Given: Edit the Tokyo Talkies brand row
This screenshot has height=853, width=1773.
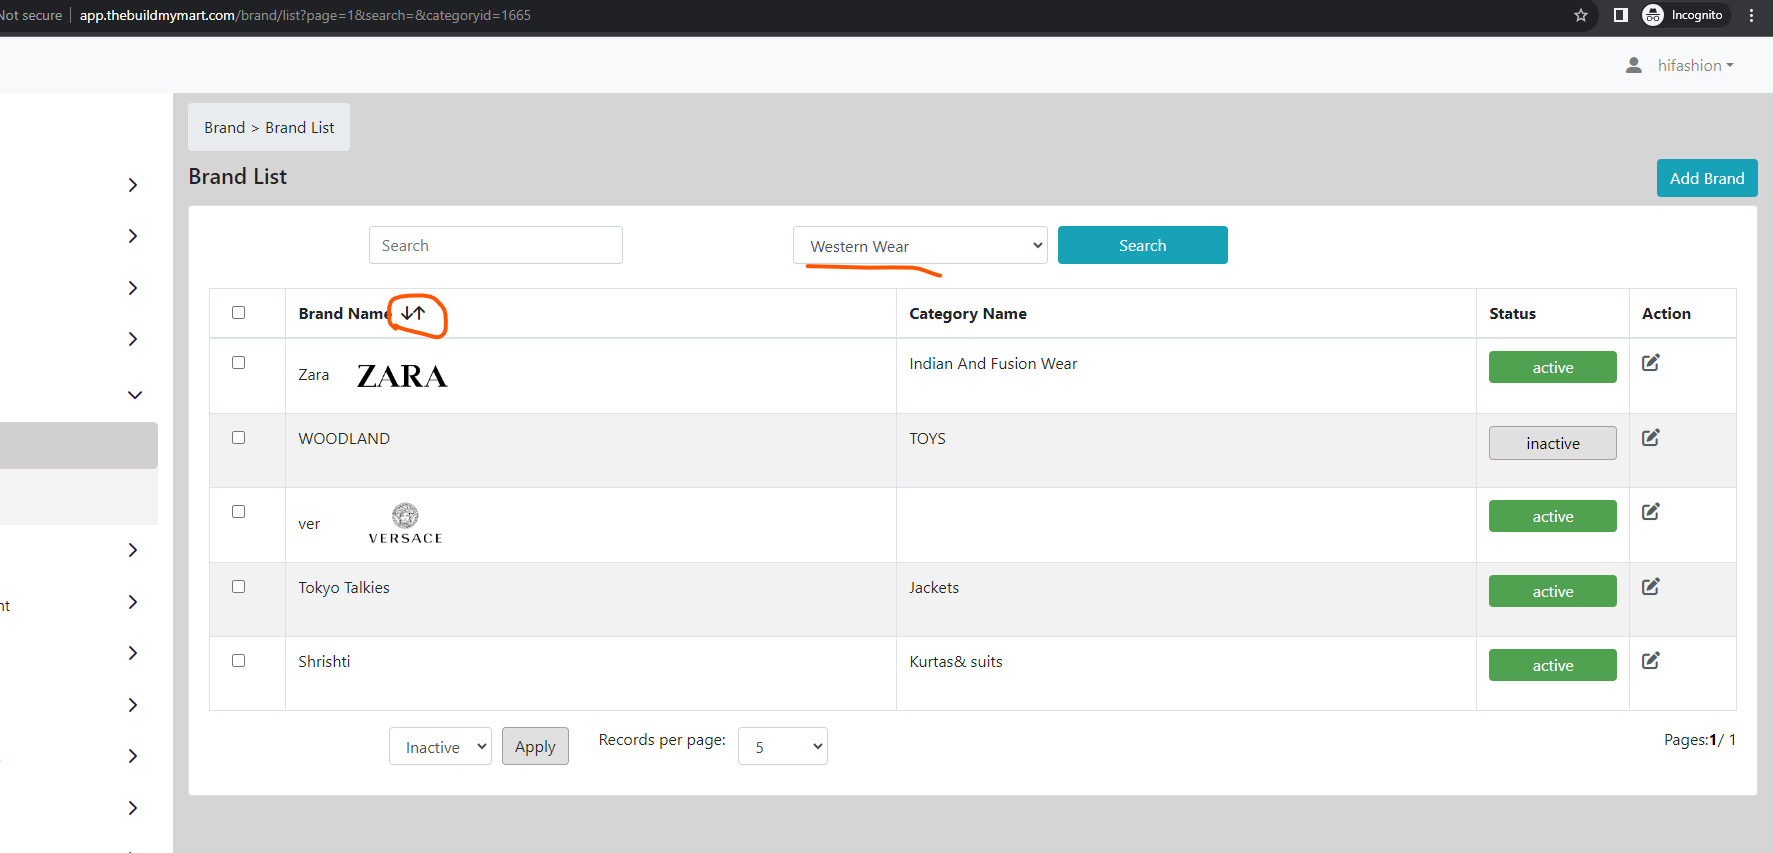Looking at the screenshot, I should [1651, 587].
